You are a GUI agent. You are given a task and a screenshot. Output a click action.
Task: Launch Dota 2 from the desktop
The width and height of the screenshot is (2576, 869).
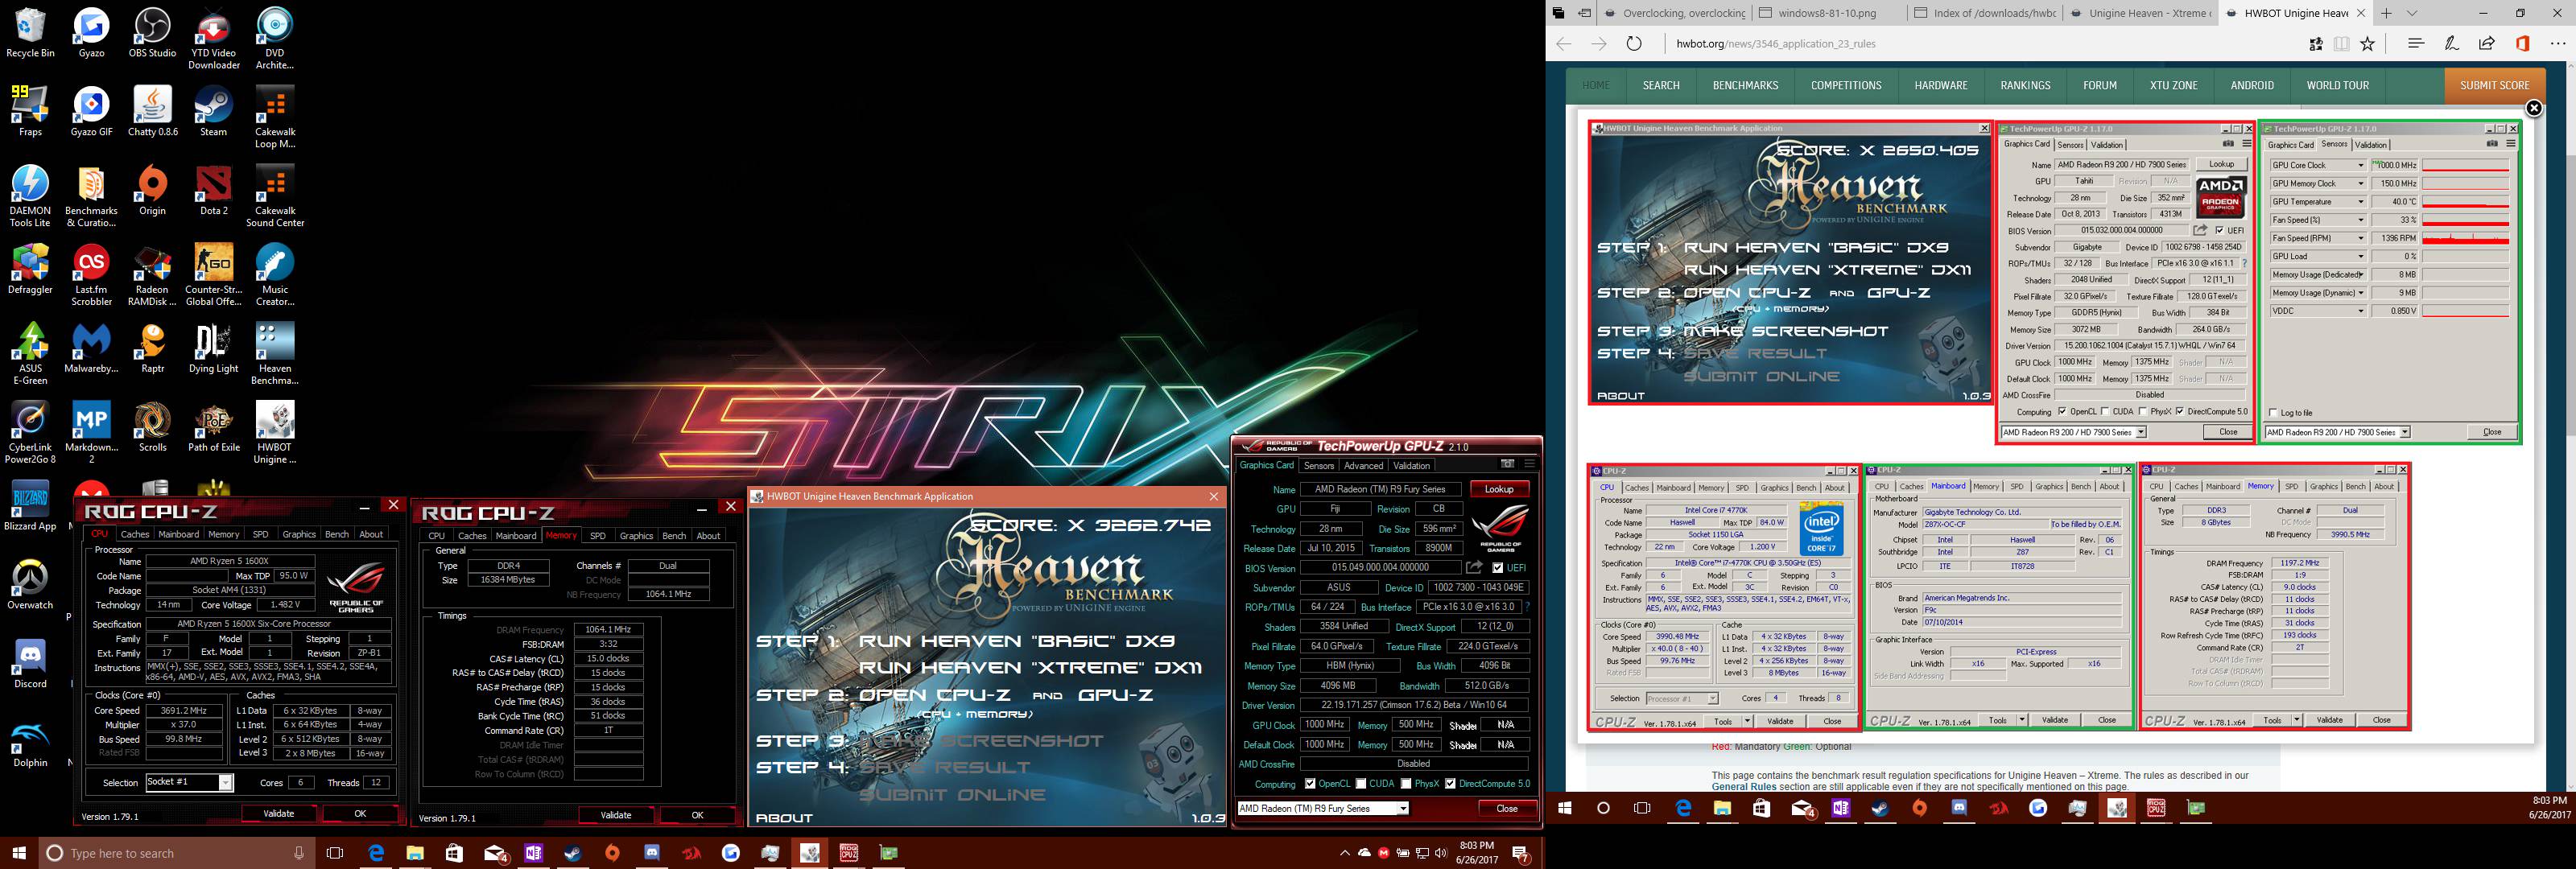point(213,190)
